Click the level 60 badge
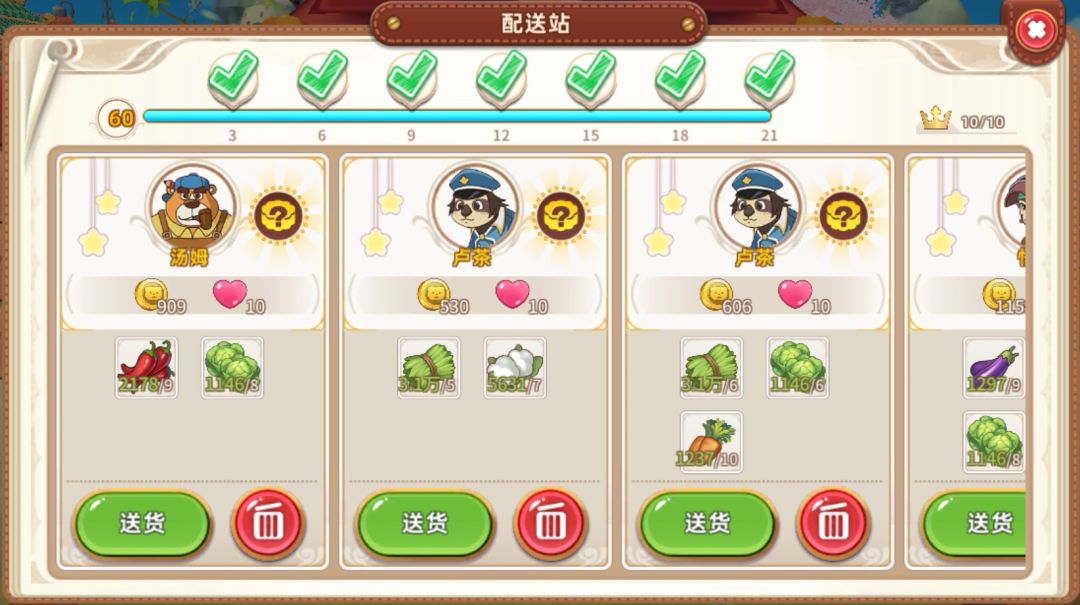Screen dimensions: 1080x605 pos(117,119)
